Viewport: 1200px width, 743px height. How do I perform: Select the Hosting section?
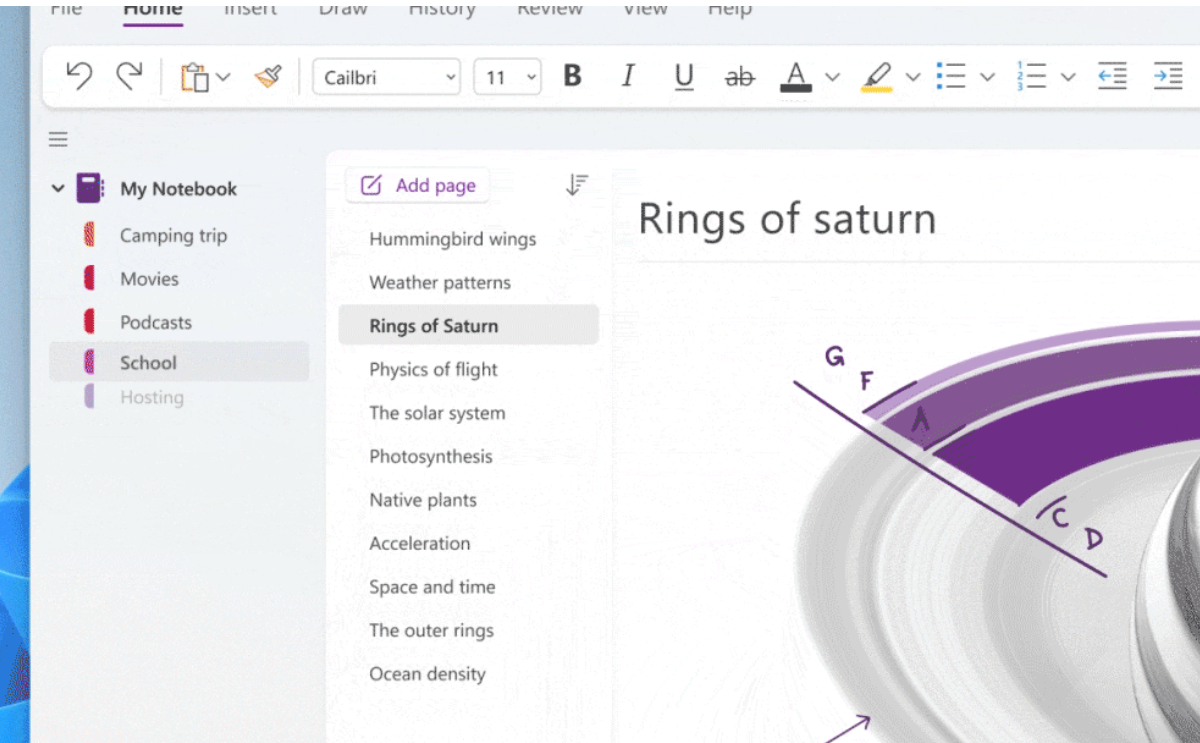[152, 397]
